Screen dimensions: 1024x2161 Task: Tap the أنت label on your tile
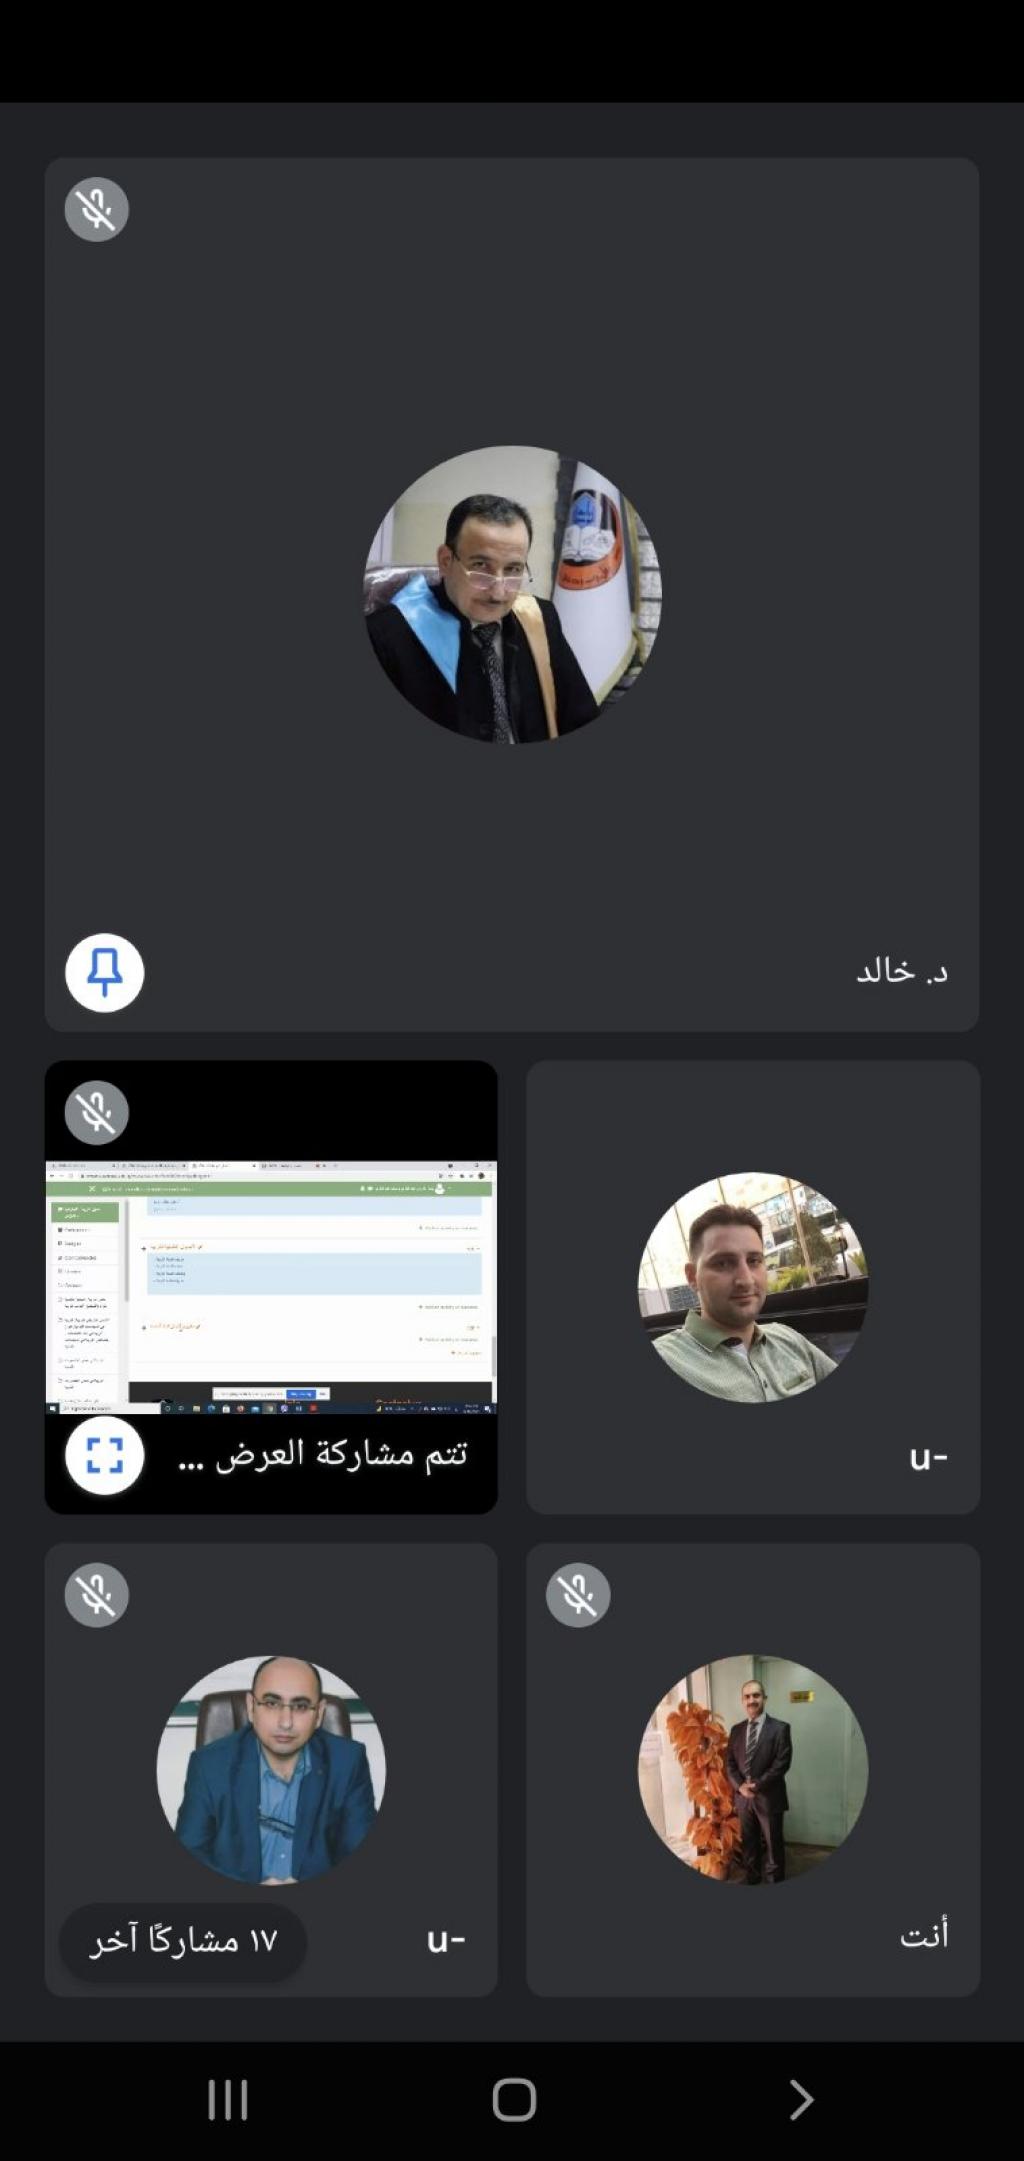click(924, 1935)
